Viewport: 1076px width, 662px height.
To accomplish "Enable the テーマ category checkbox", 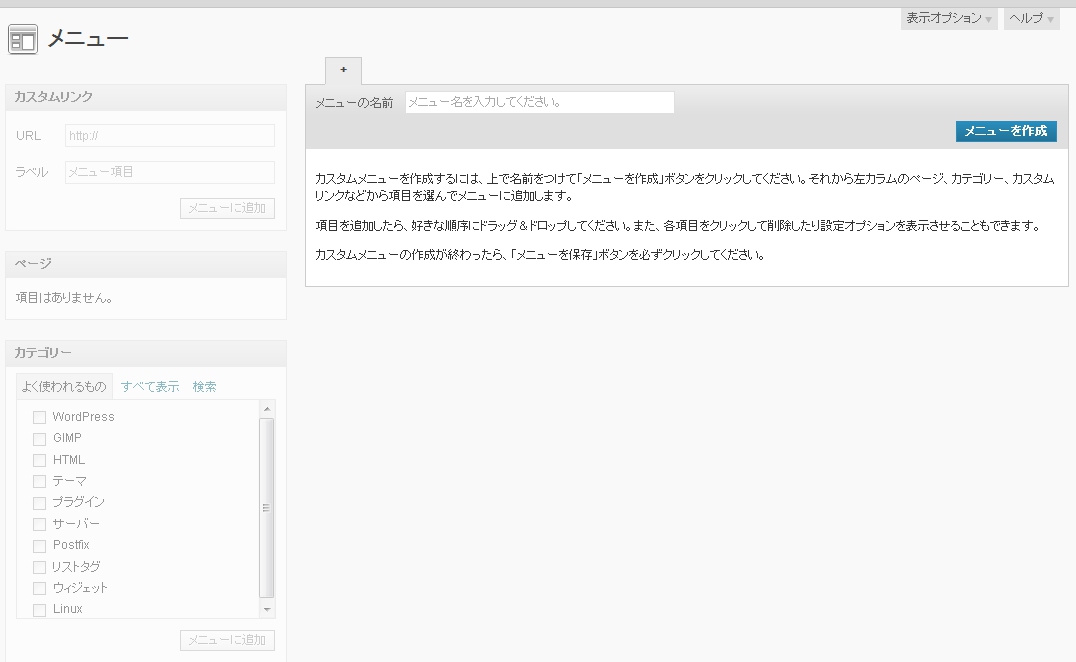I will point(39,480).
